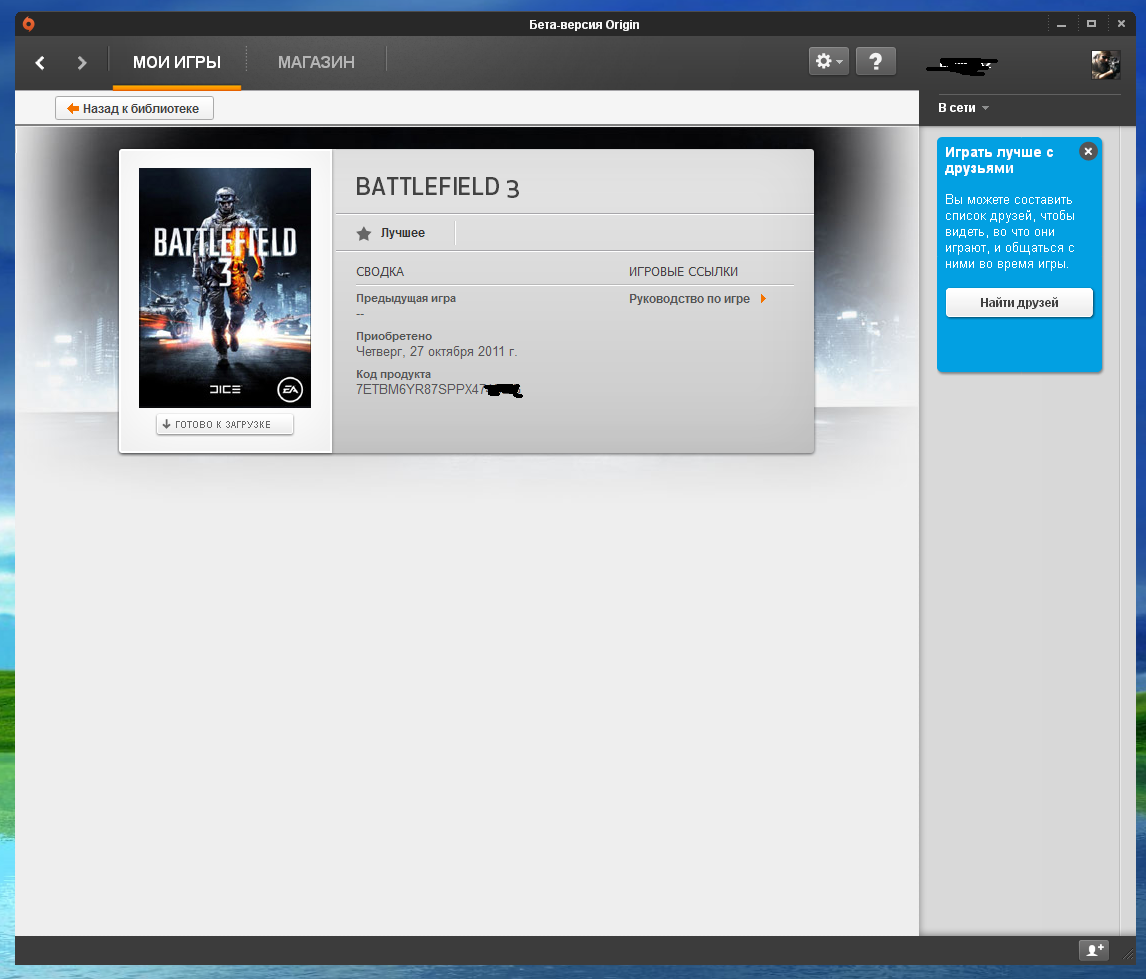Click 'Назад к библиотеке' back button
The height and width of the screenshot is (979, 1146).
[134, 108]
